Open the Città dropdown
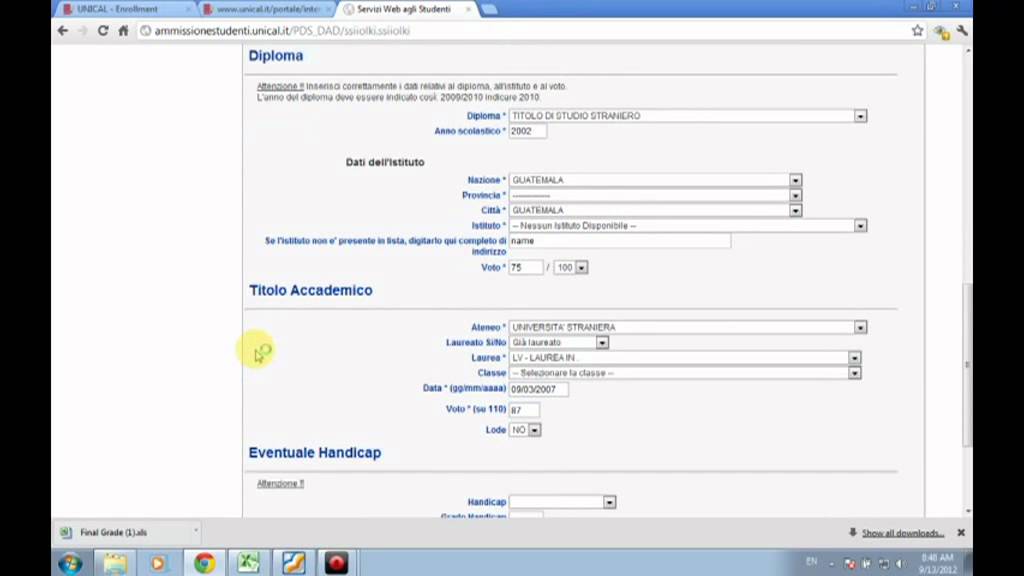Screen dimensions: 1024x576 (x=655, y=210)
